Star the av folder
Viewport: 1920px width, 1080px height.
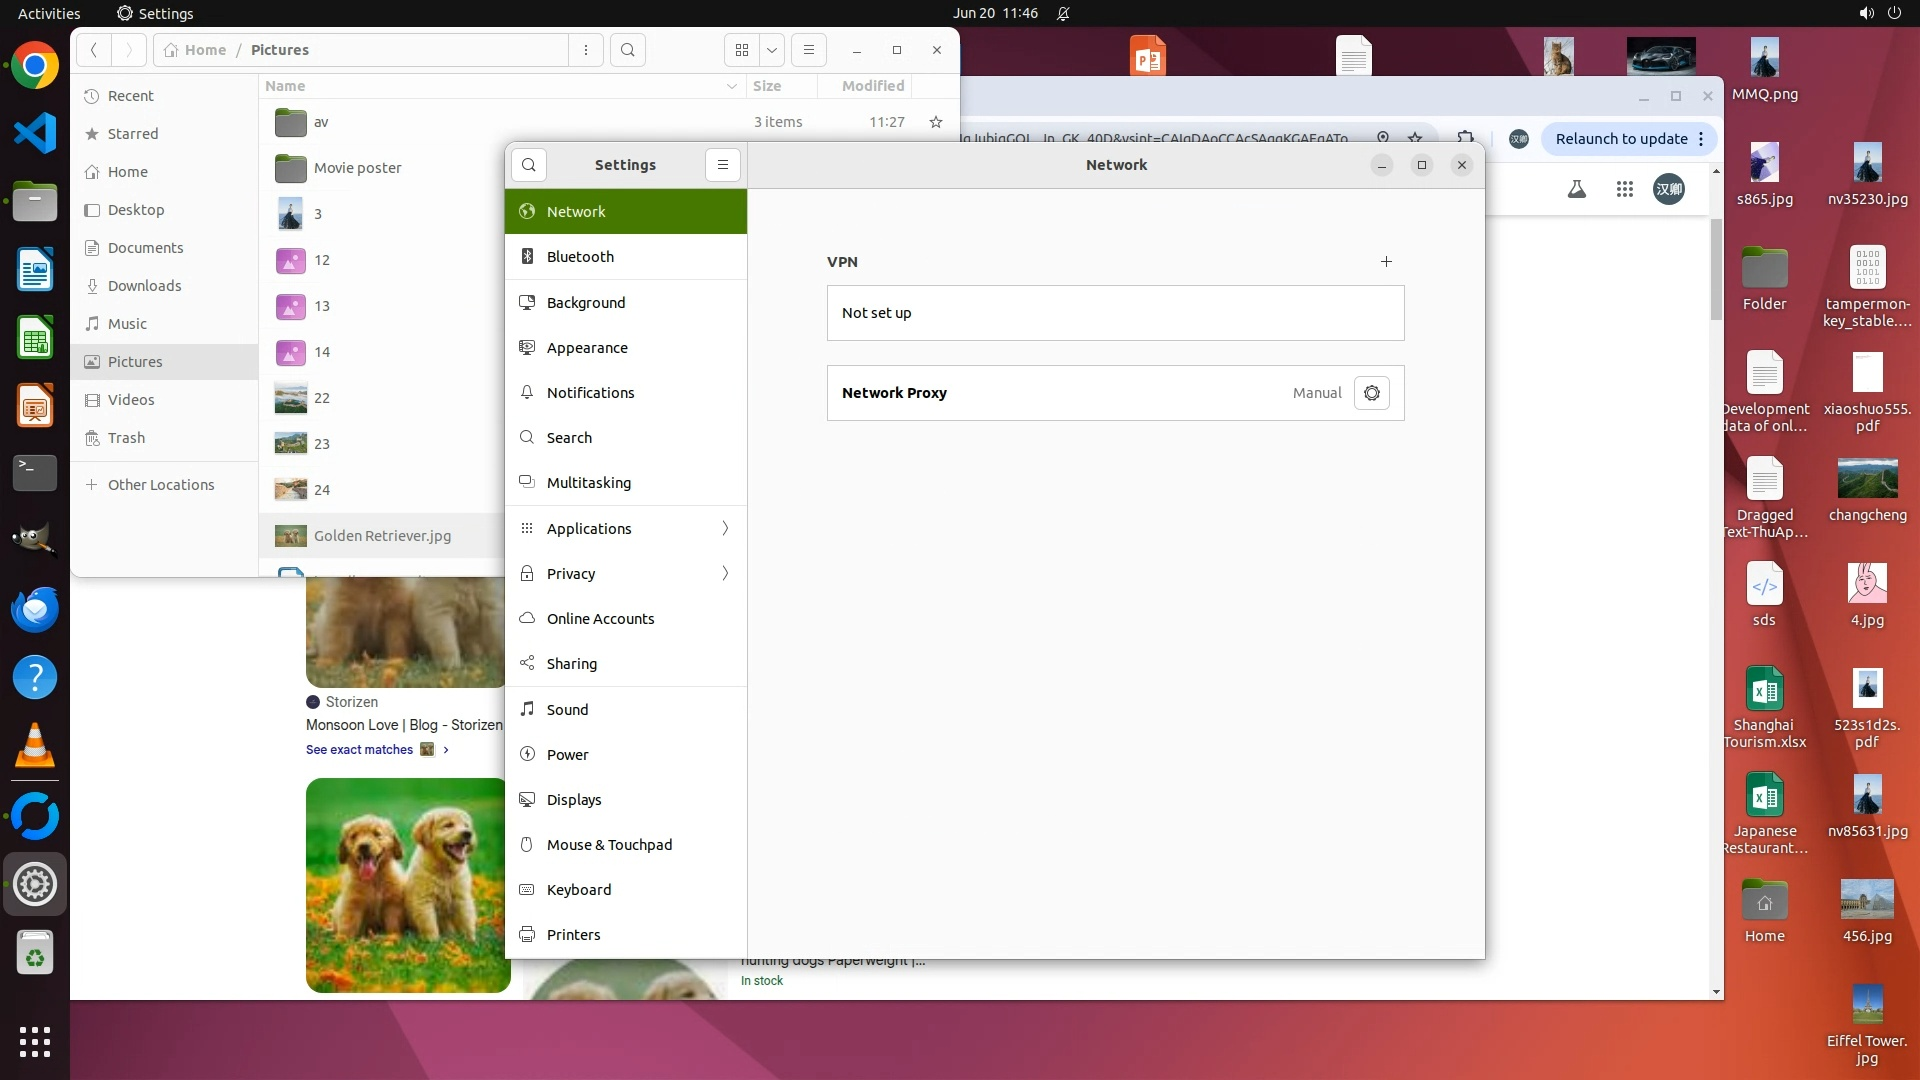click(x=936, y=122)
